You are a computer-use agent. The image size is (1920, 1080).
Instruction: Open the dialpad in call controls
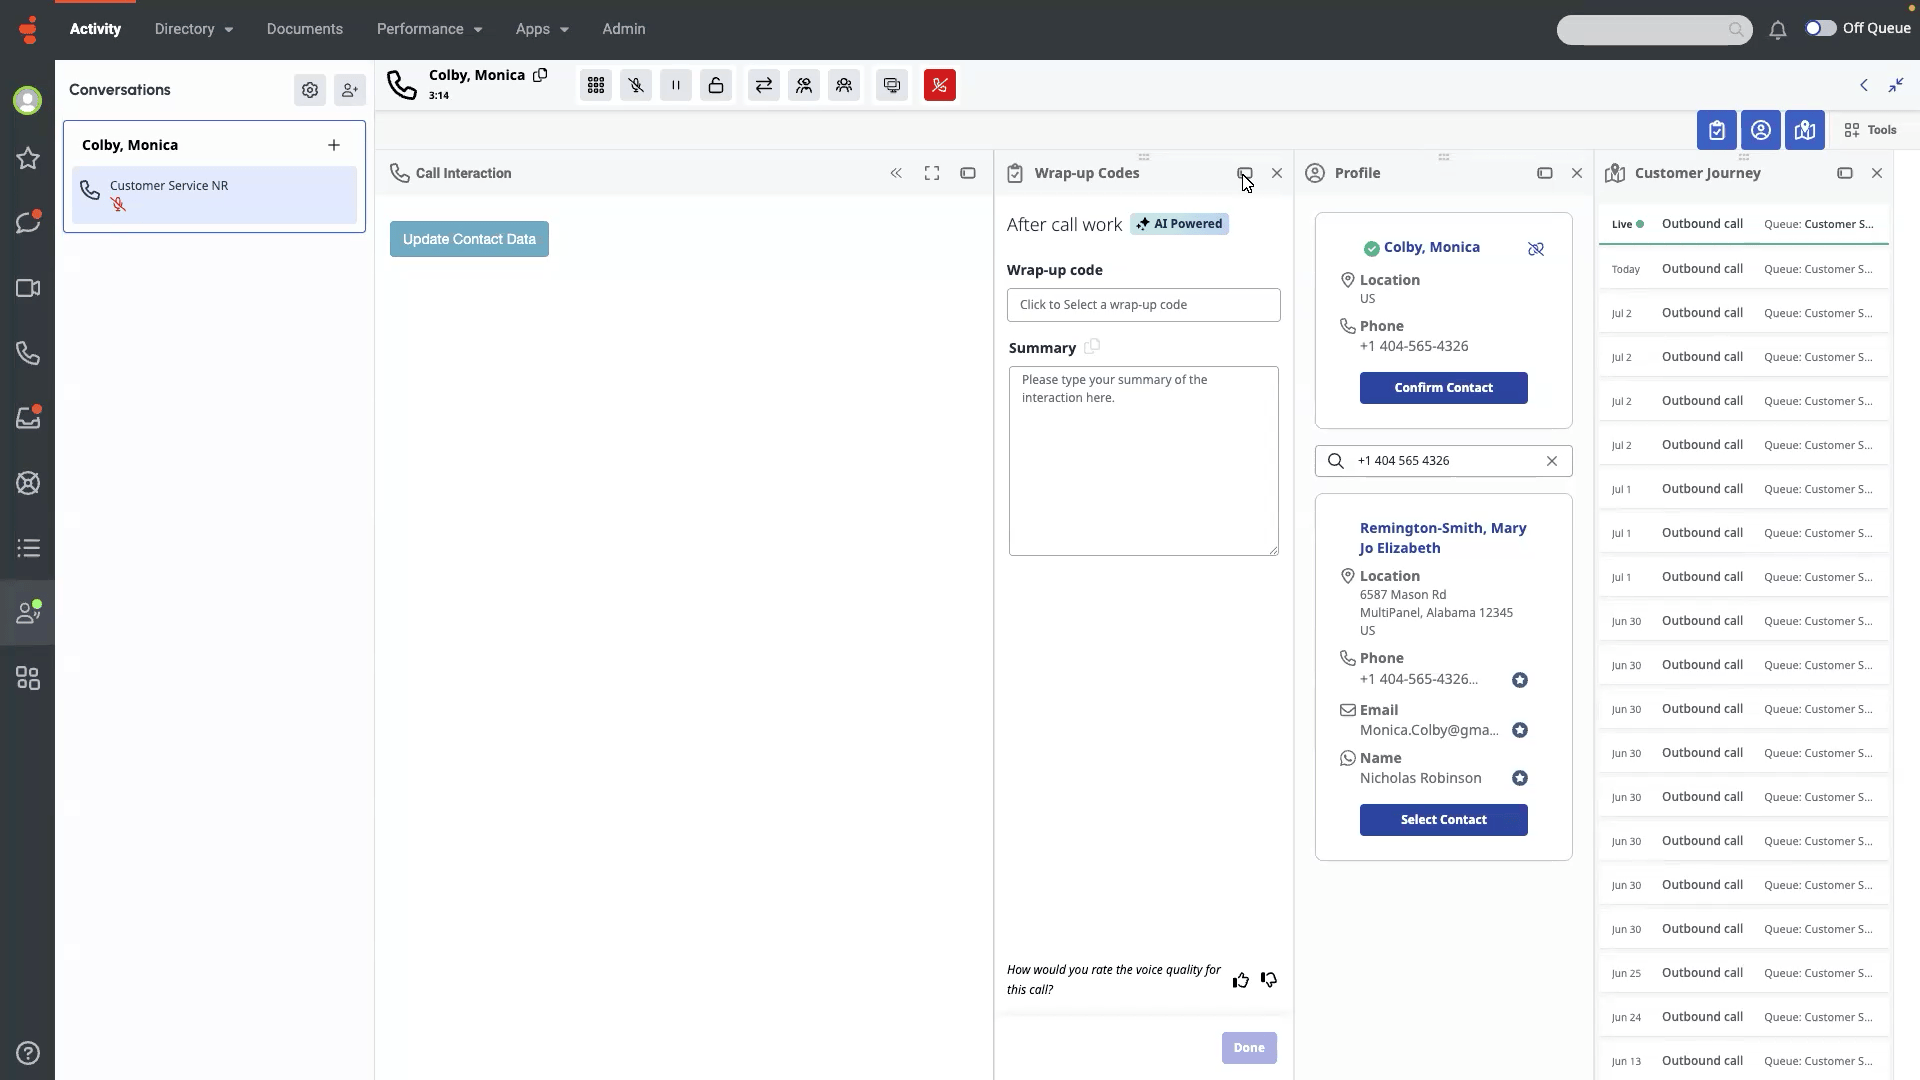(x=596, y=86)
